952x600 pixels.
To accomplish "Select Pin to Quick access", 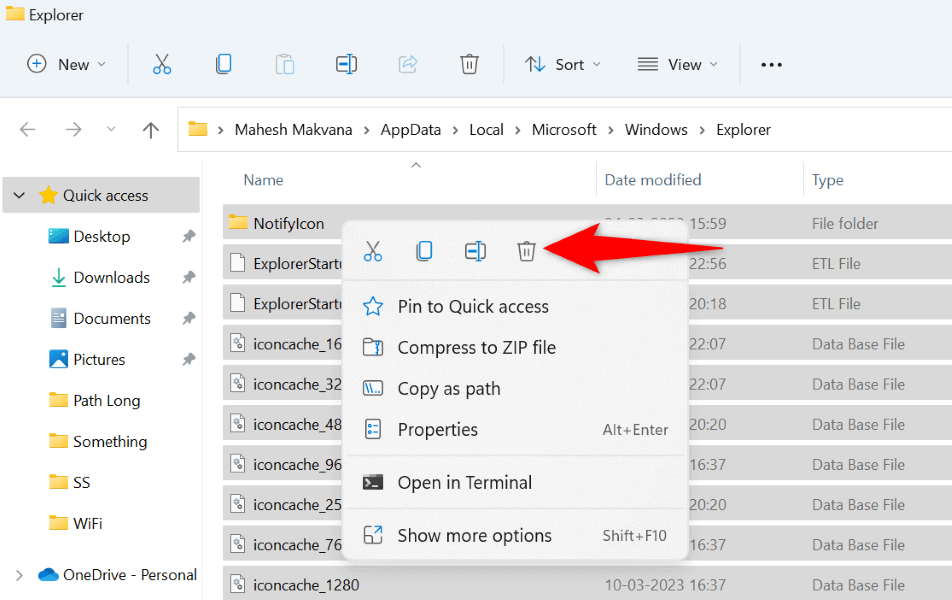I will pyautogui.click(x=472, y=307).
